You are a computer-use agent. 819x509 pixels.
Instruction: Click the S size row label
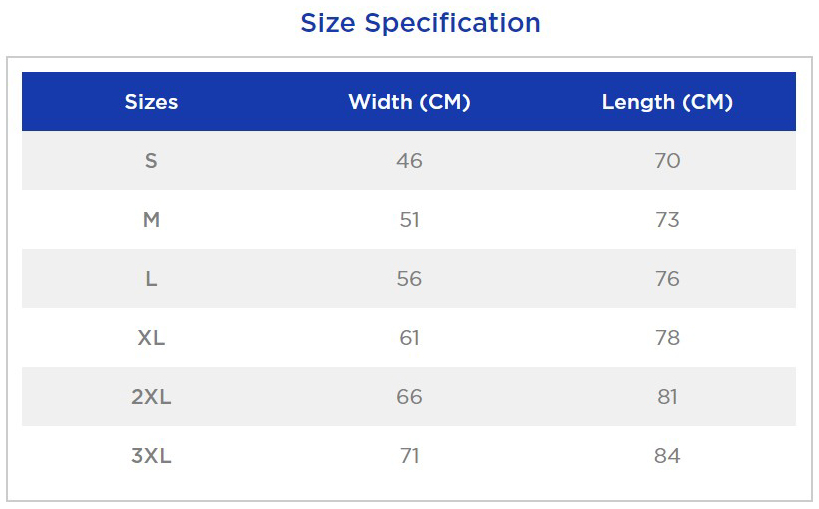click(151, 160)
